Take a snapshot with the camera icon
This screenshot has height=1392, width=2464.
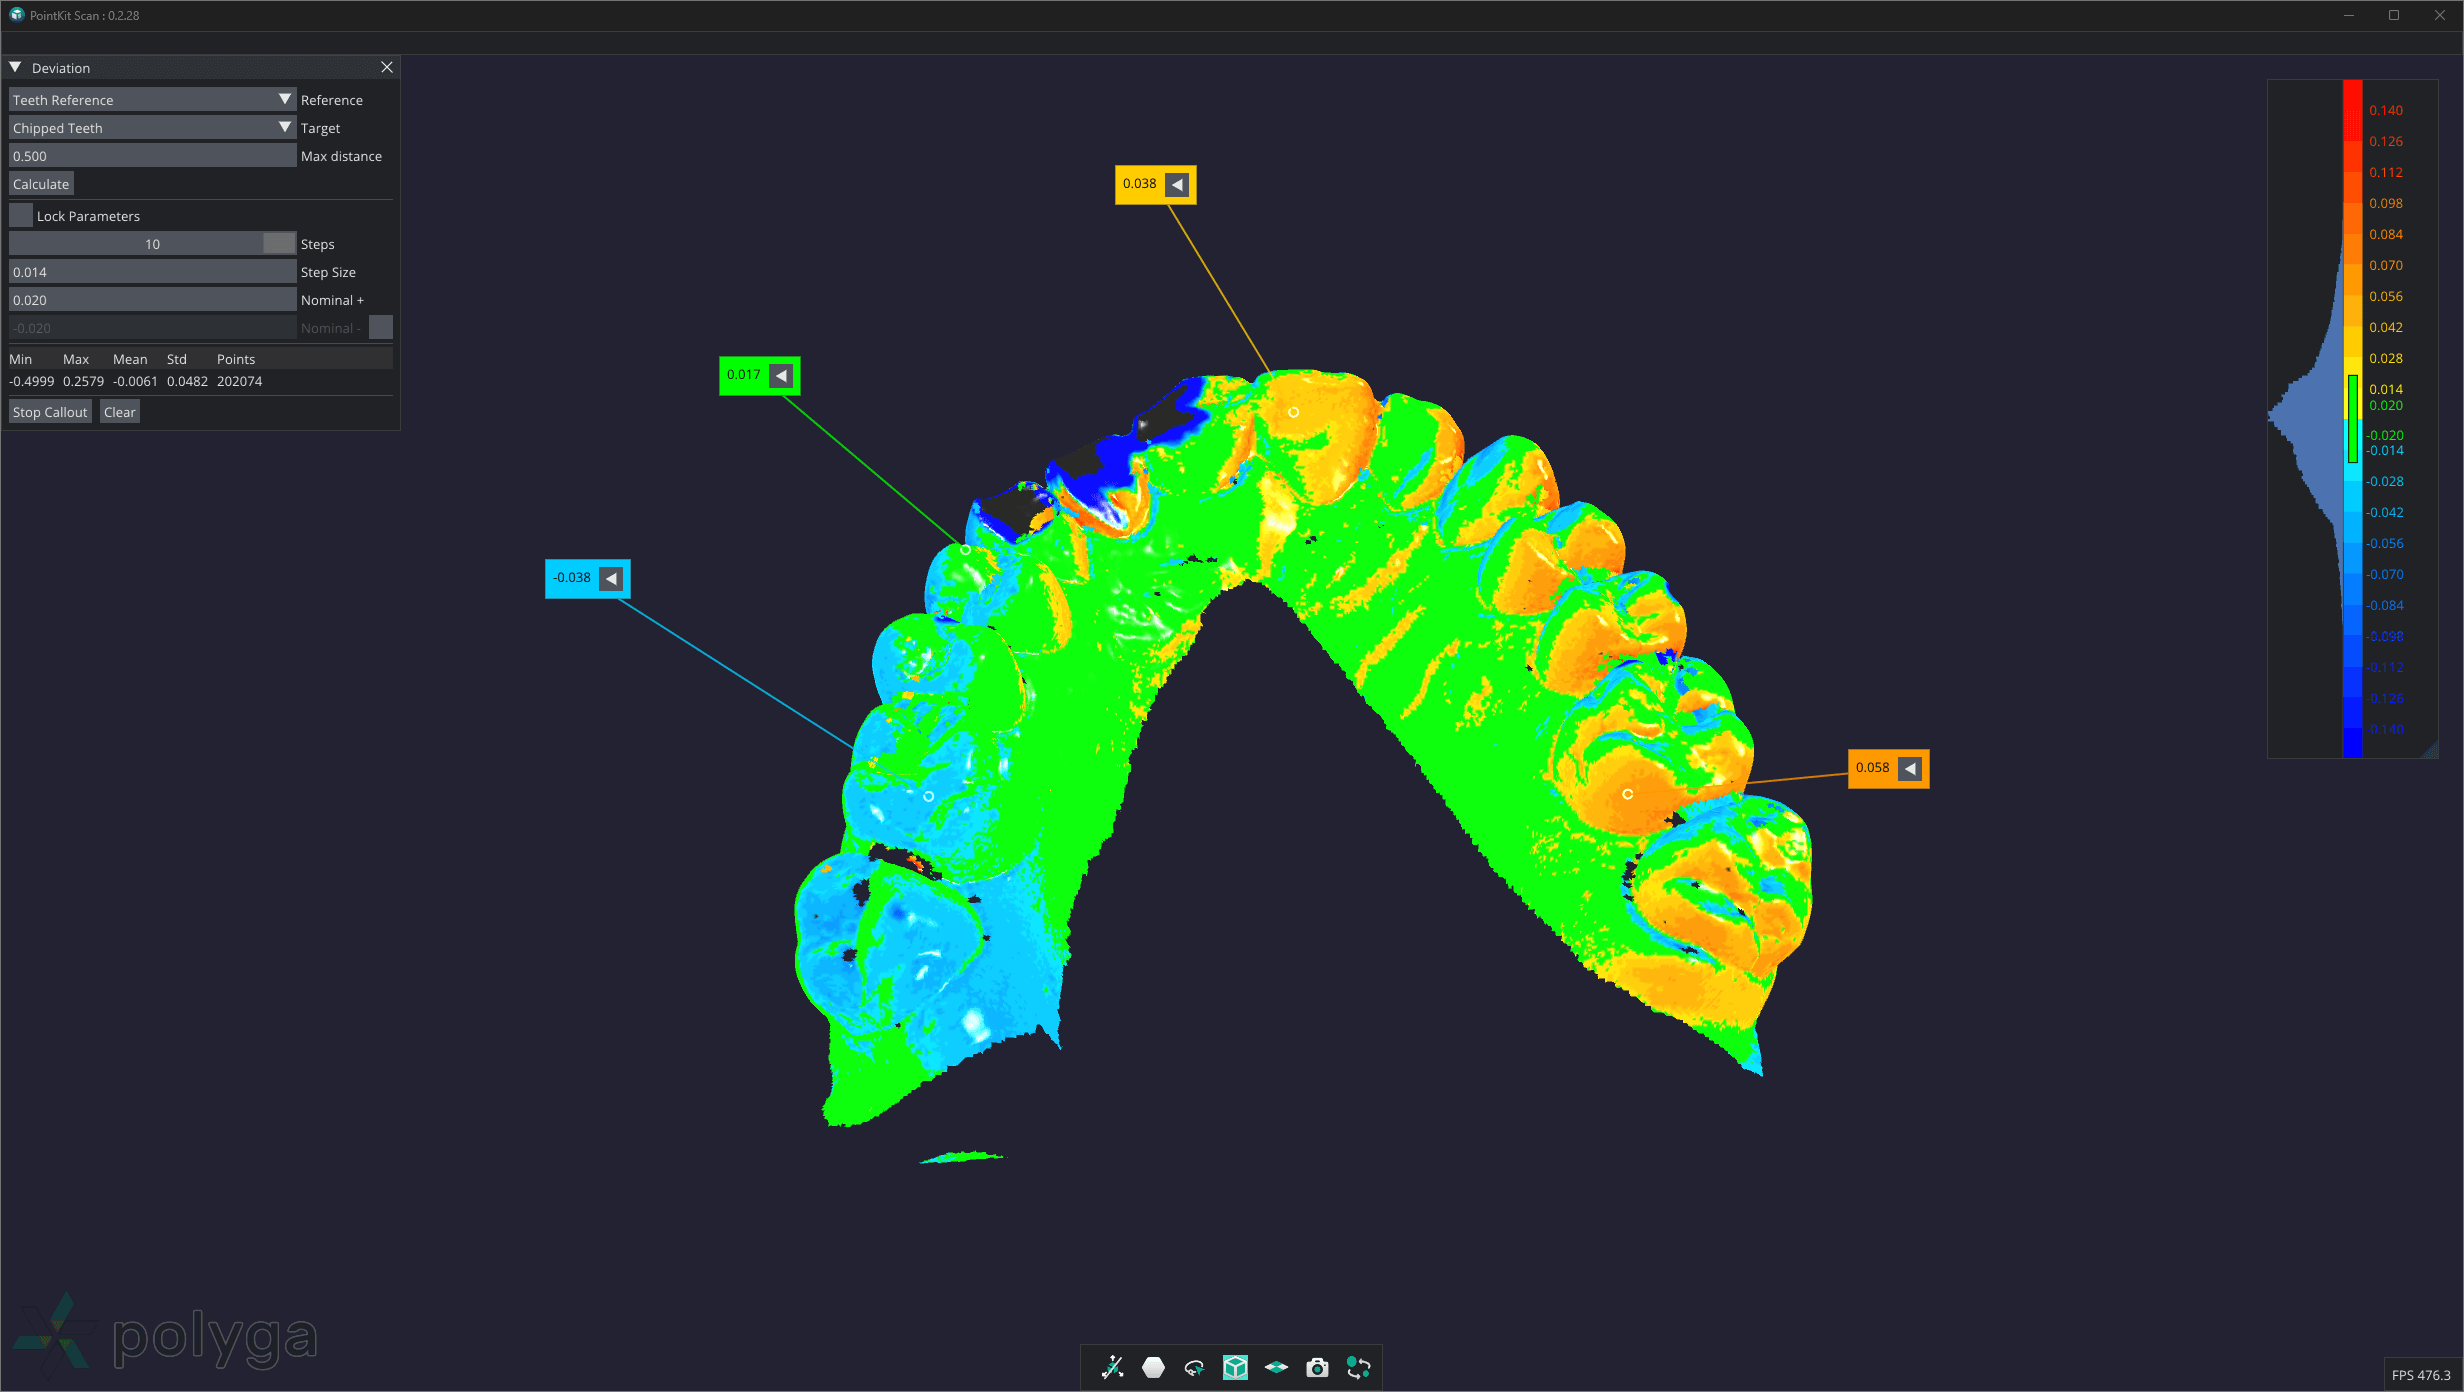[1317, 1368]
